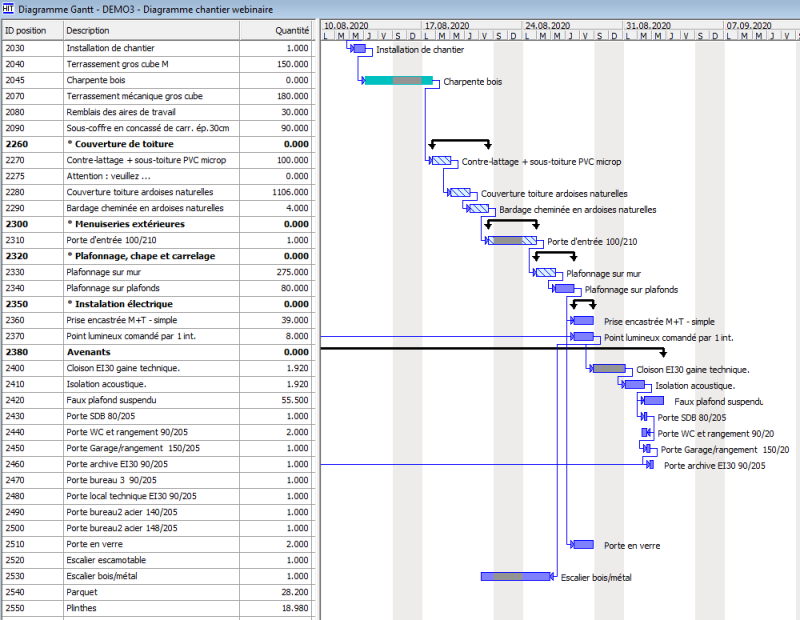Screen dimensions: 800x620
Task: Click the Quantité column header
Action: [291, 31]
